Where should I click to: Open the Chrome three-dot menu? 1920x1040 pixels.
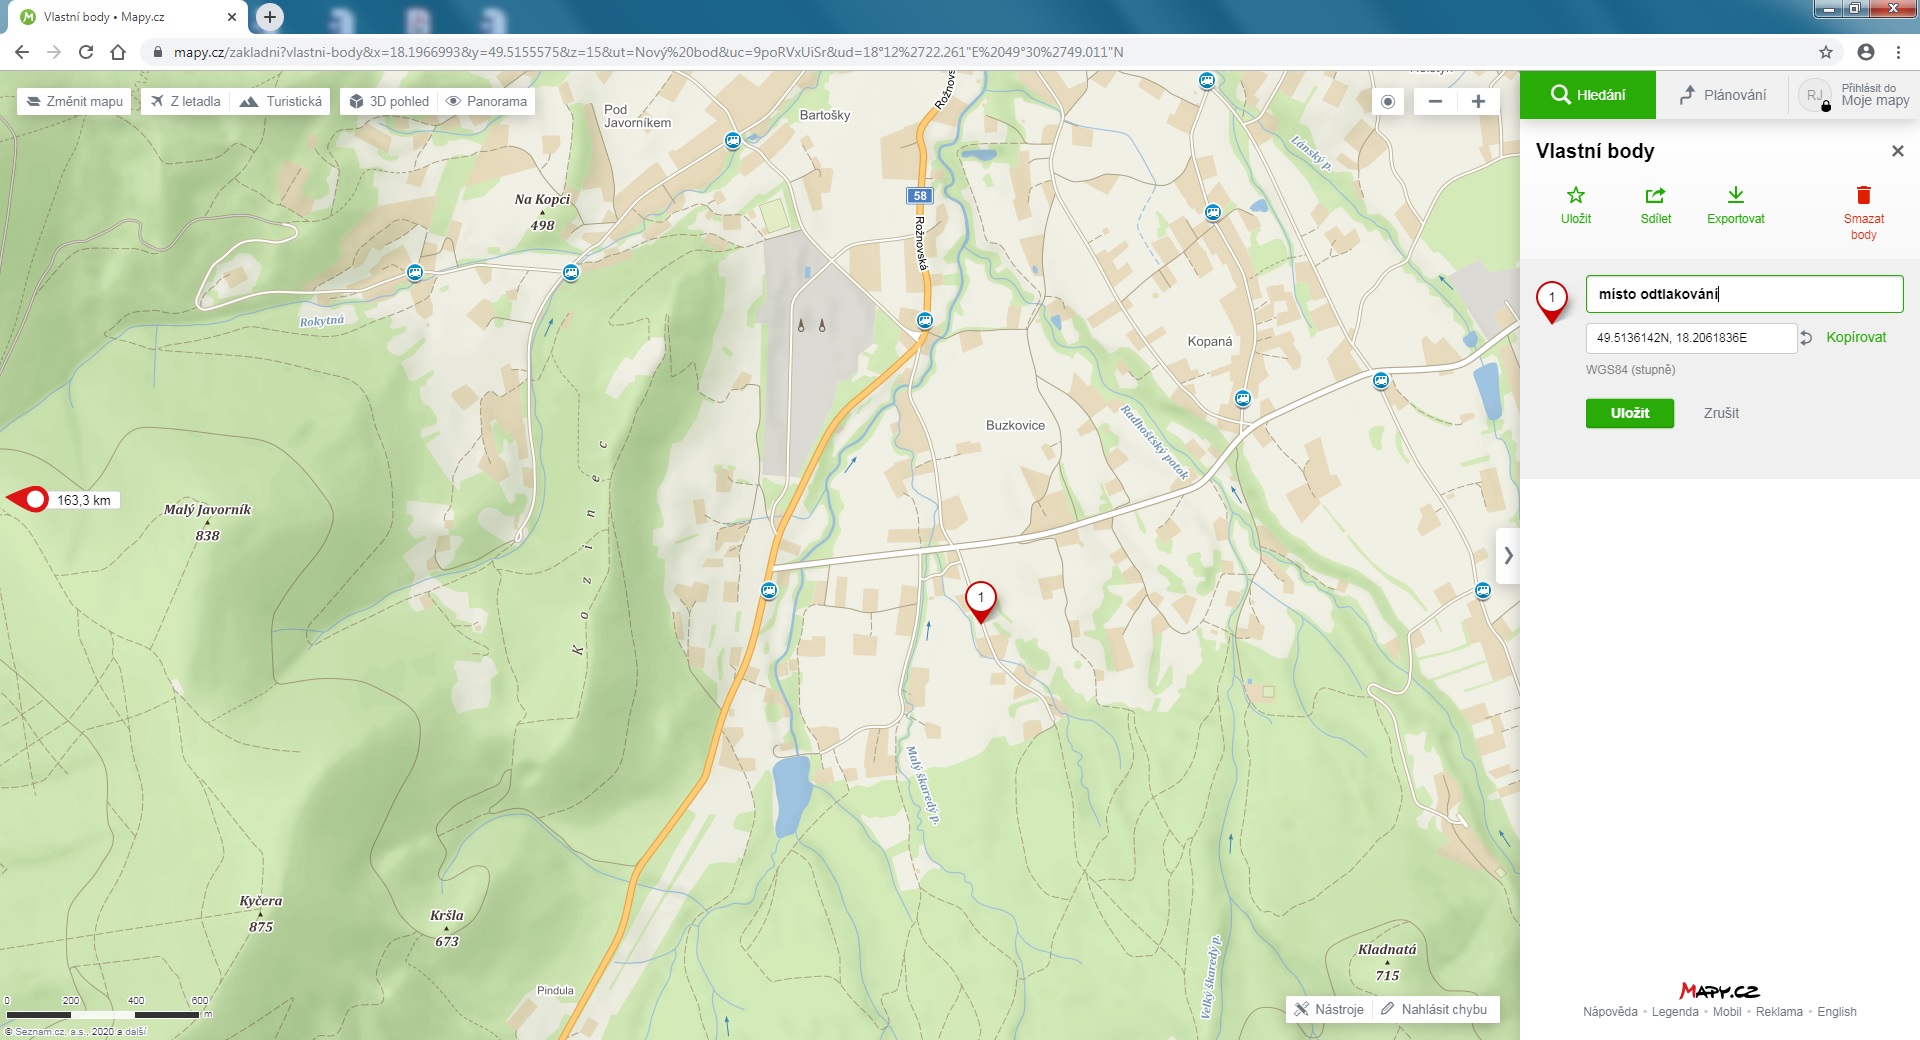click(x=1898, y=52)
